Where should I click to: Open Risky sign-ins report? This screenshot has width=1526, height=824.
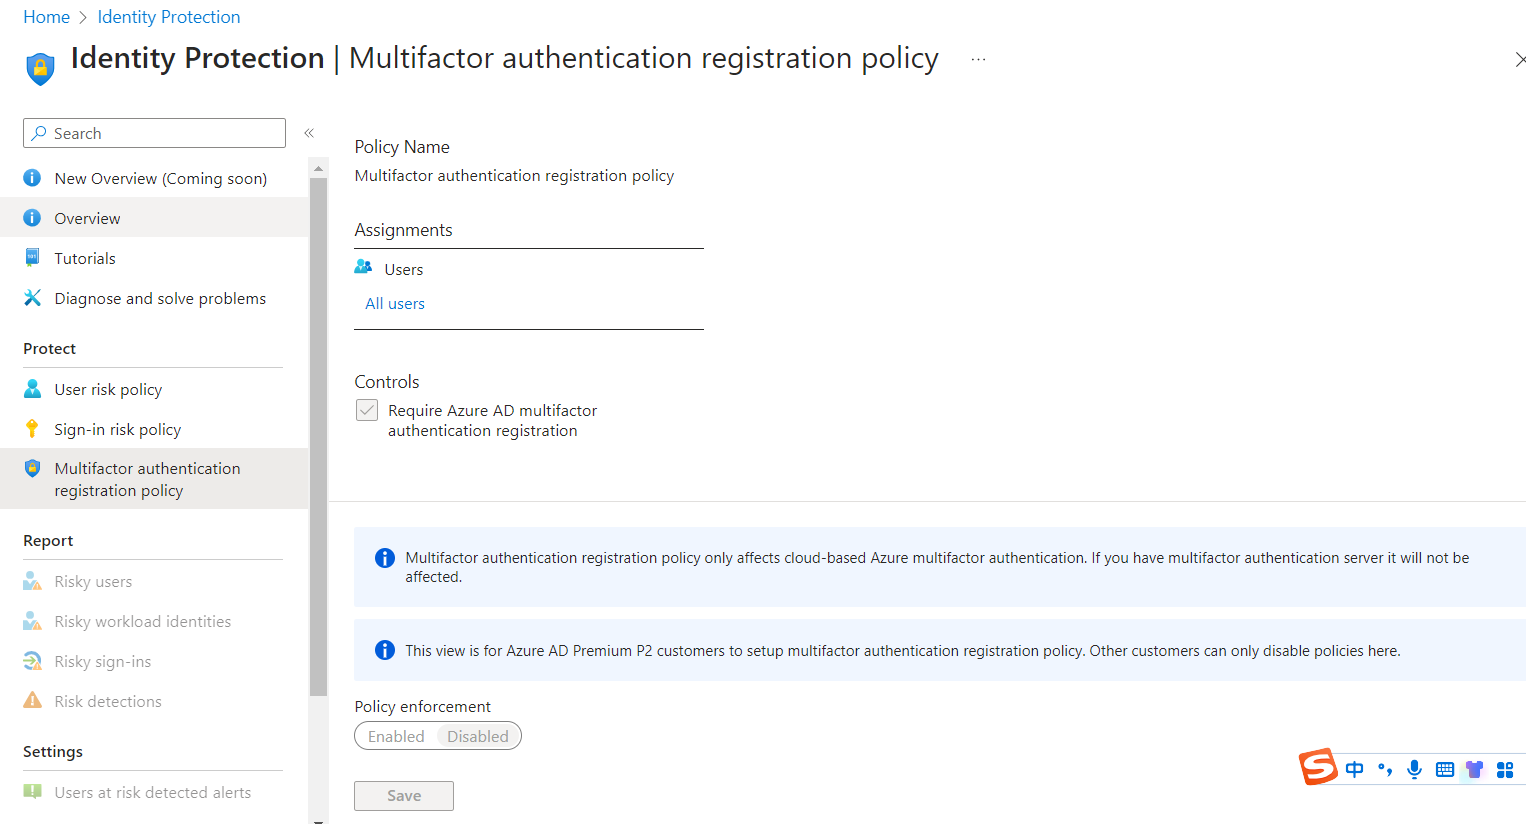[103, 661]
